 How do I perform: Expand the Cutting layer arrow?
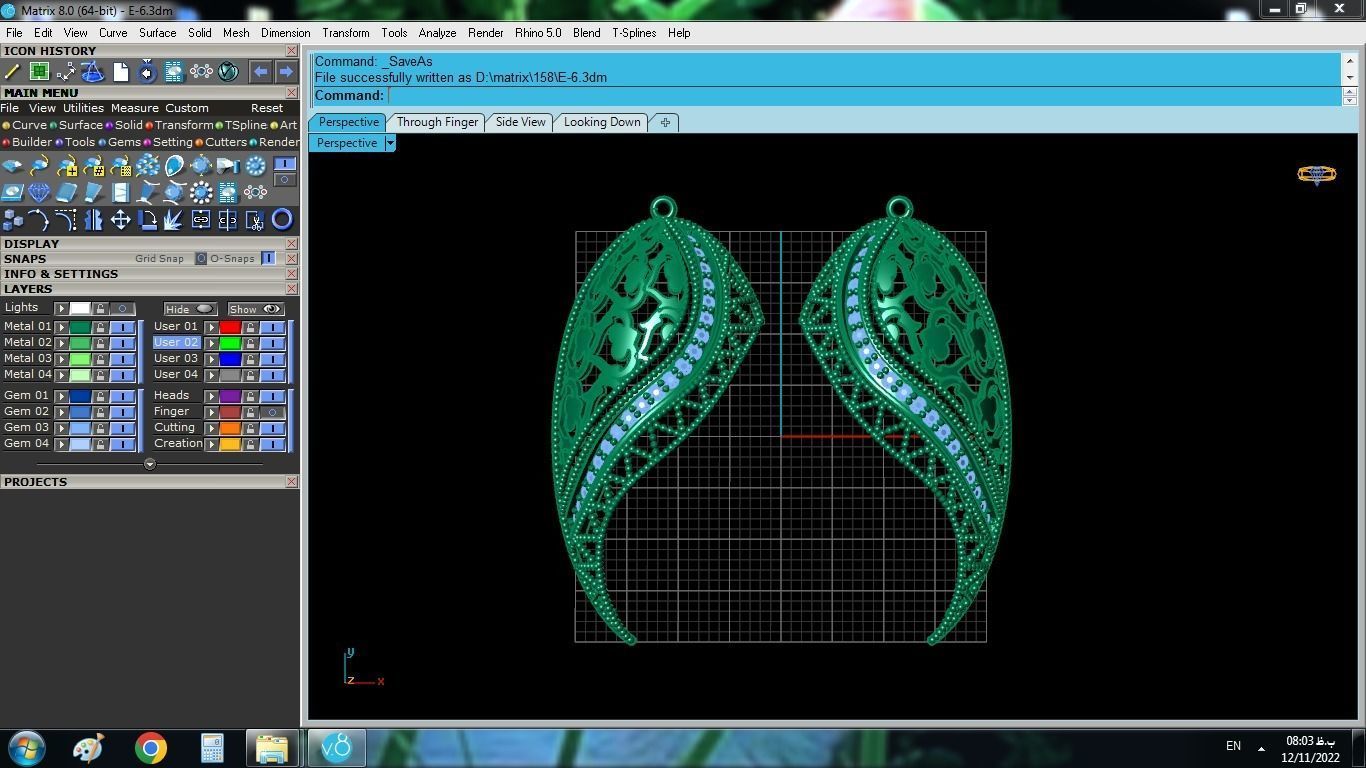click(x=211, y=428)
